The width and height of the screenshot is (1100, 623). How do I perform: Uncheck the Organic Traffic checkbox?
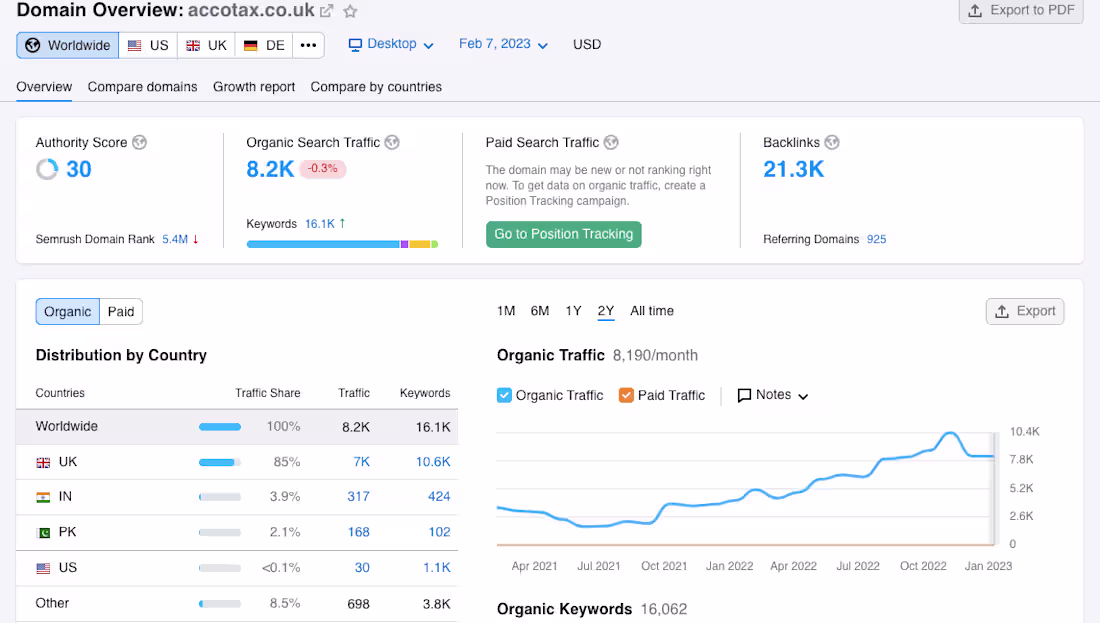pos(504,395)
